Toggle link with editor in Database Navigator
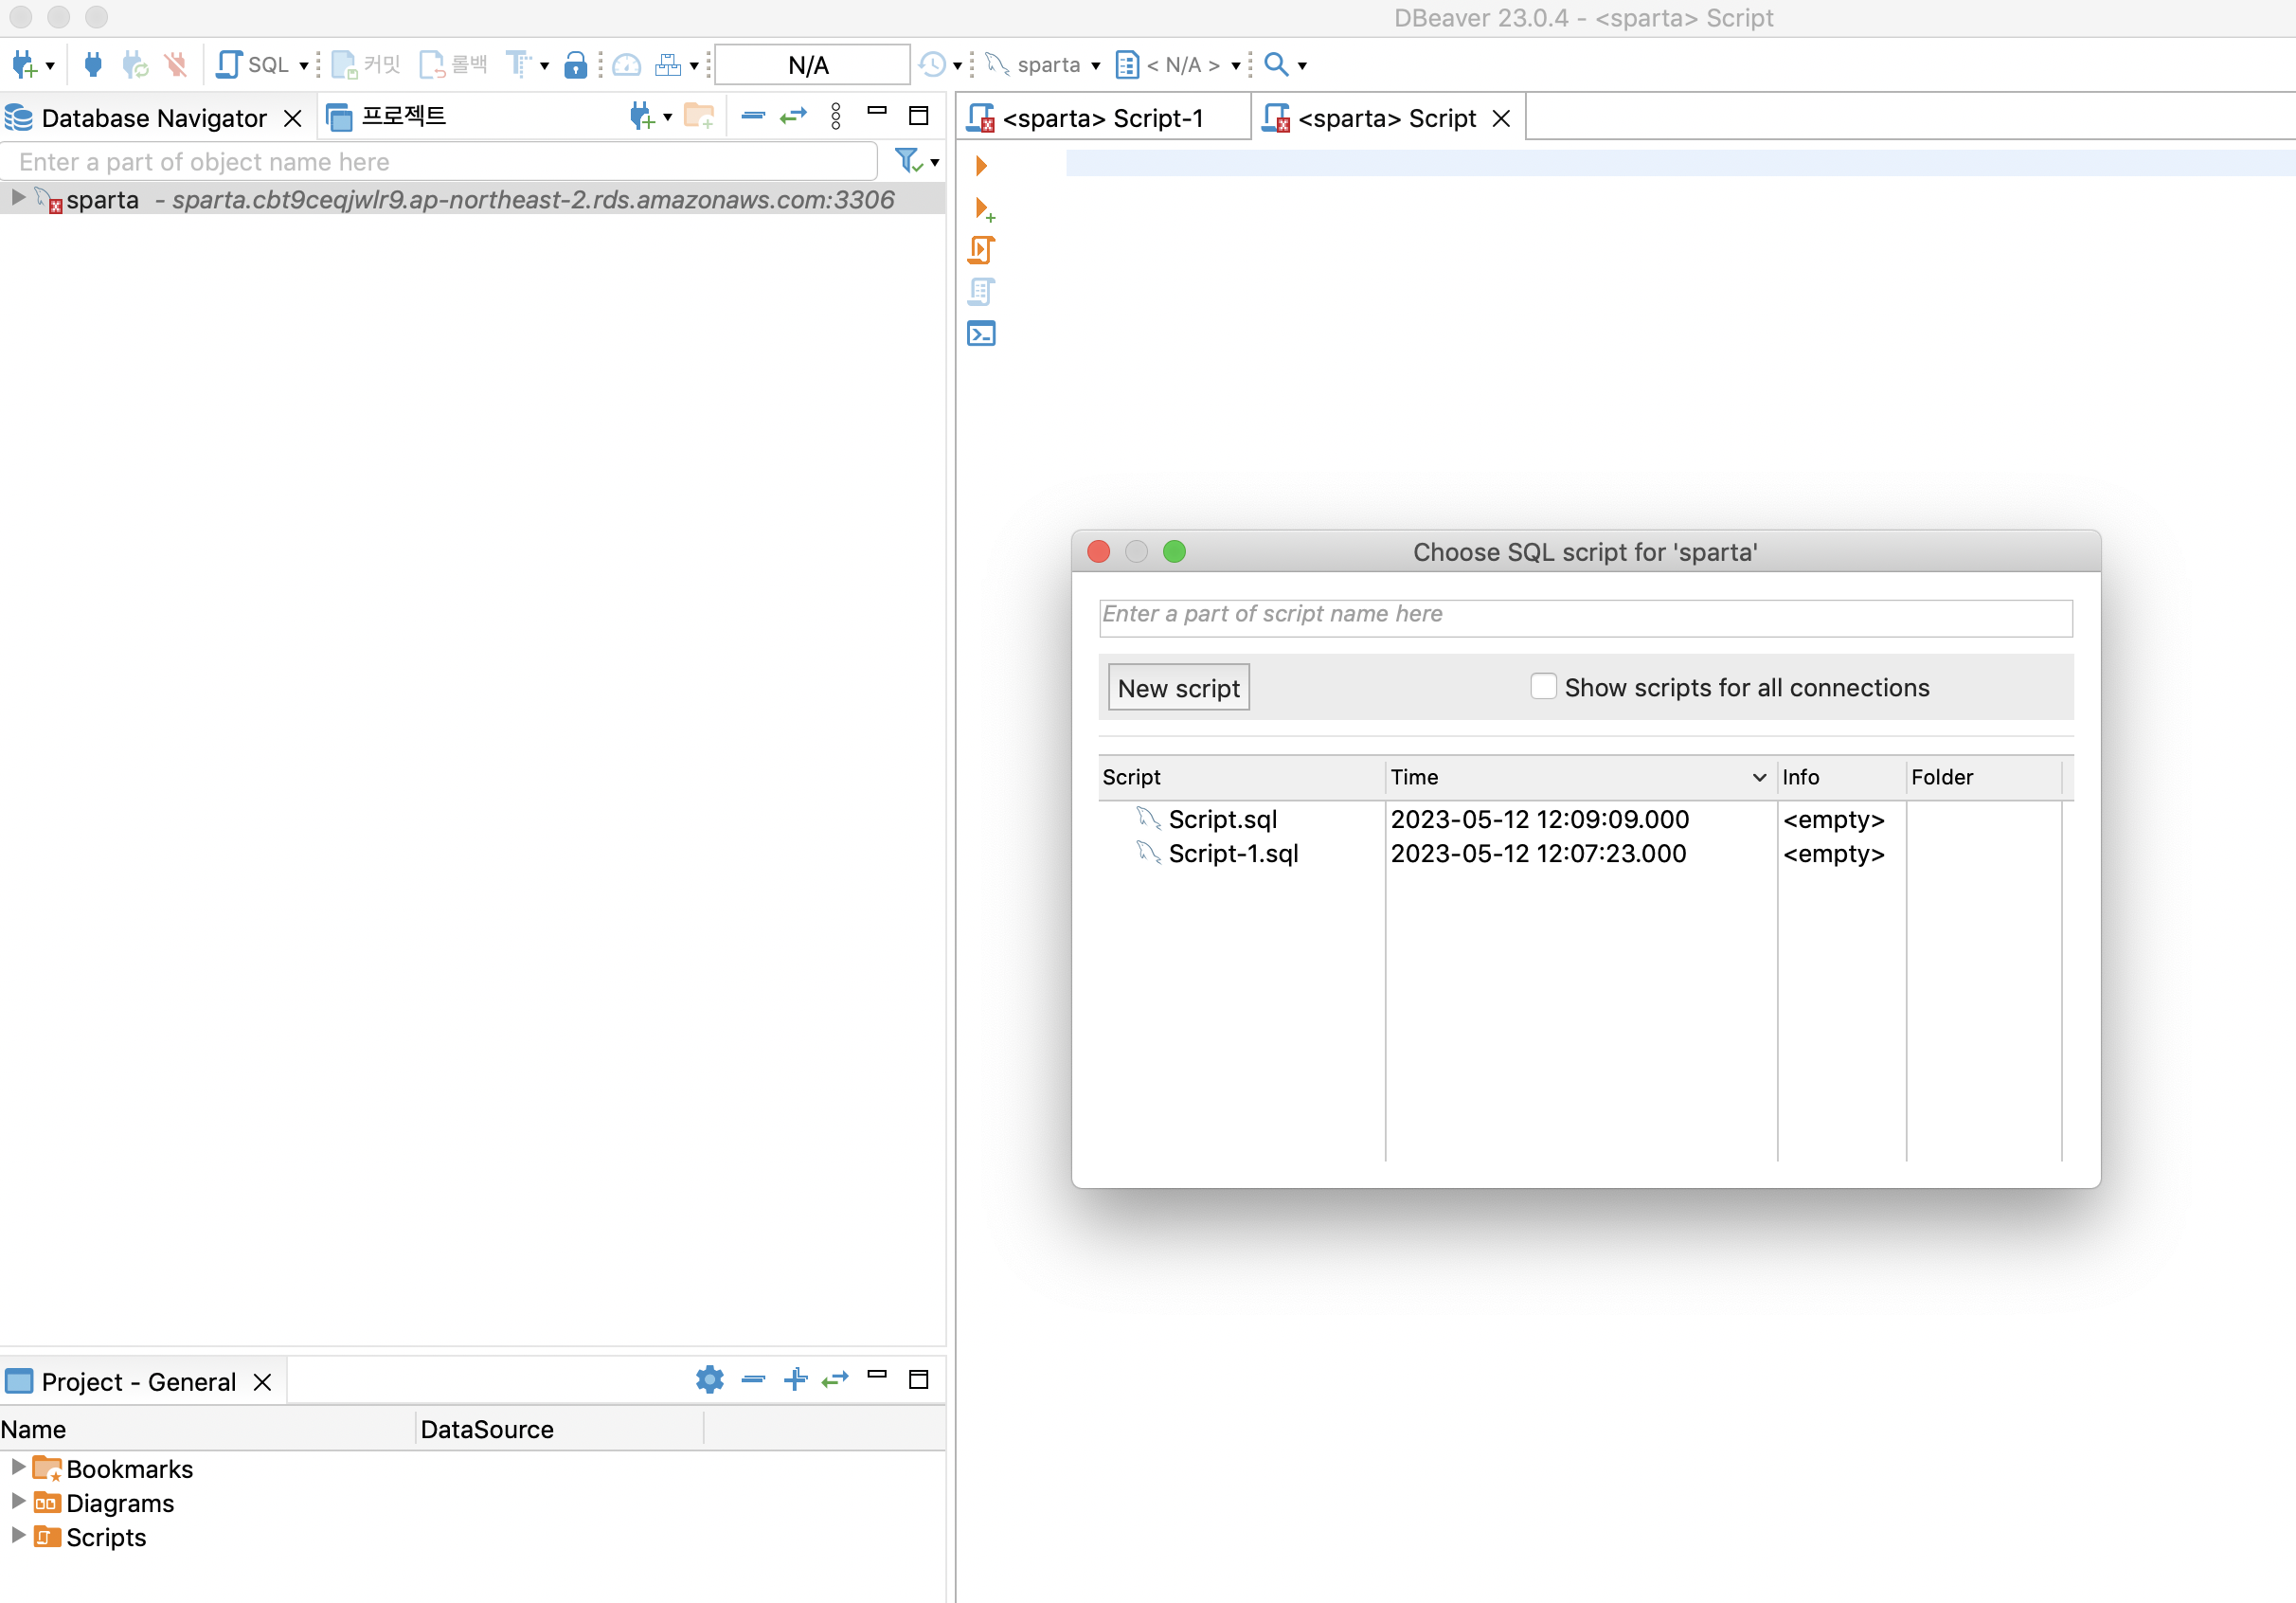 pyautogui.click(x=794, y=117)
